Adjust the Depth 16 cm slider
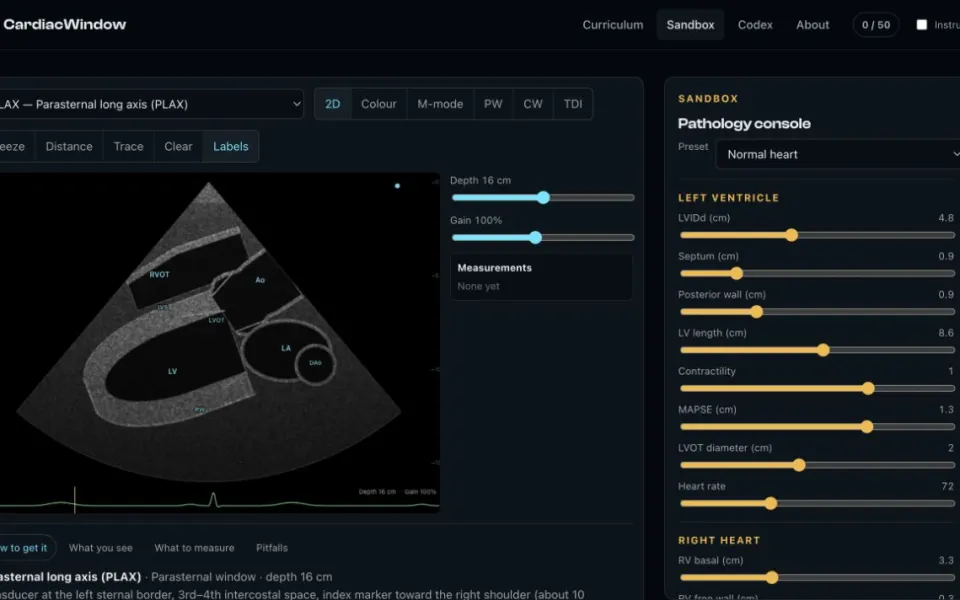The height and width of the screenshot is (600, 960). pos(542,197)
